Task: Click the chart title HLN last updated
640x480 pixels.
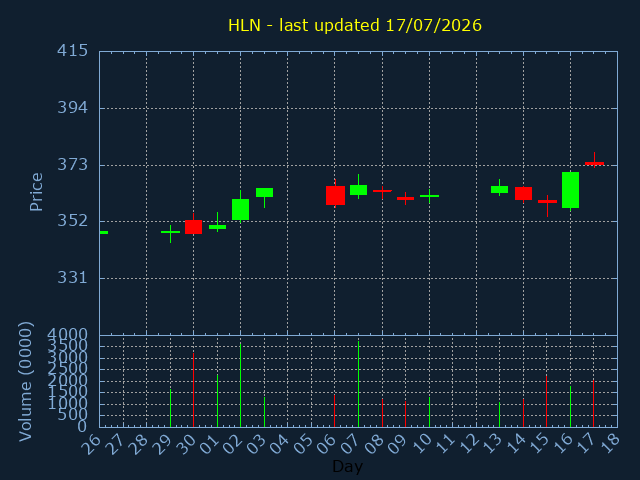Action: pos(355,25)
